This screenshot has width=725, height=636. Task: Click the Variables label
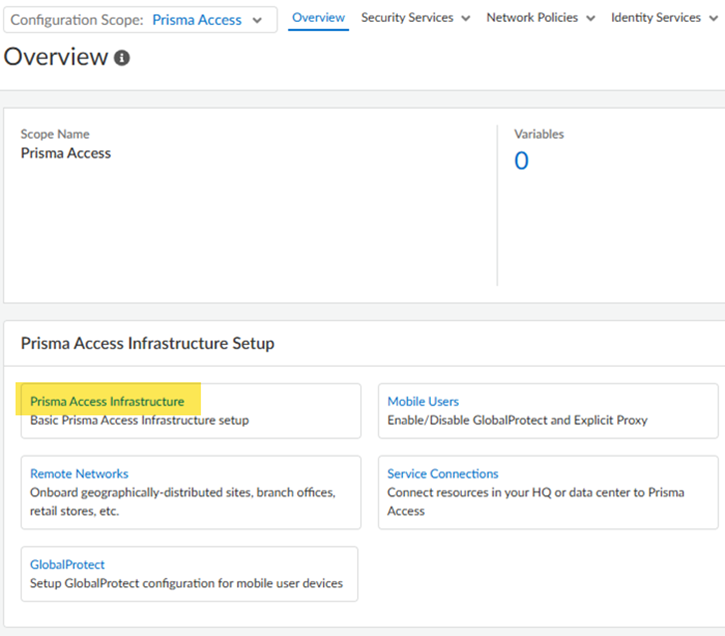click(539, 134)
